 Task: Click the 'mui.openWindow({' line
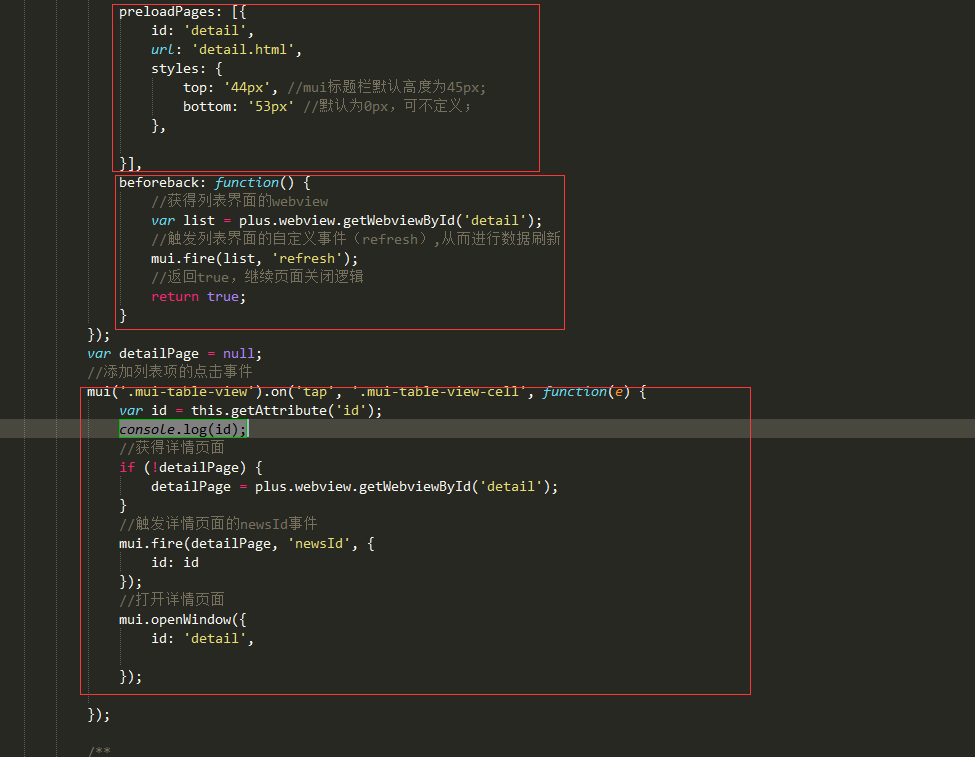tap(183, 620)
